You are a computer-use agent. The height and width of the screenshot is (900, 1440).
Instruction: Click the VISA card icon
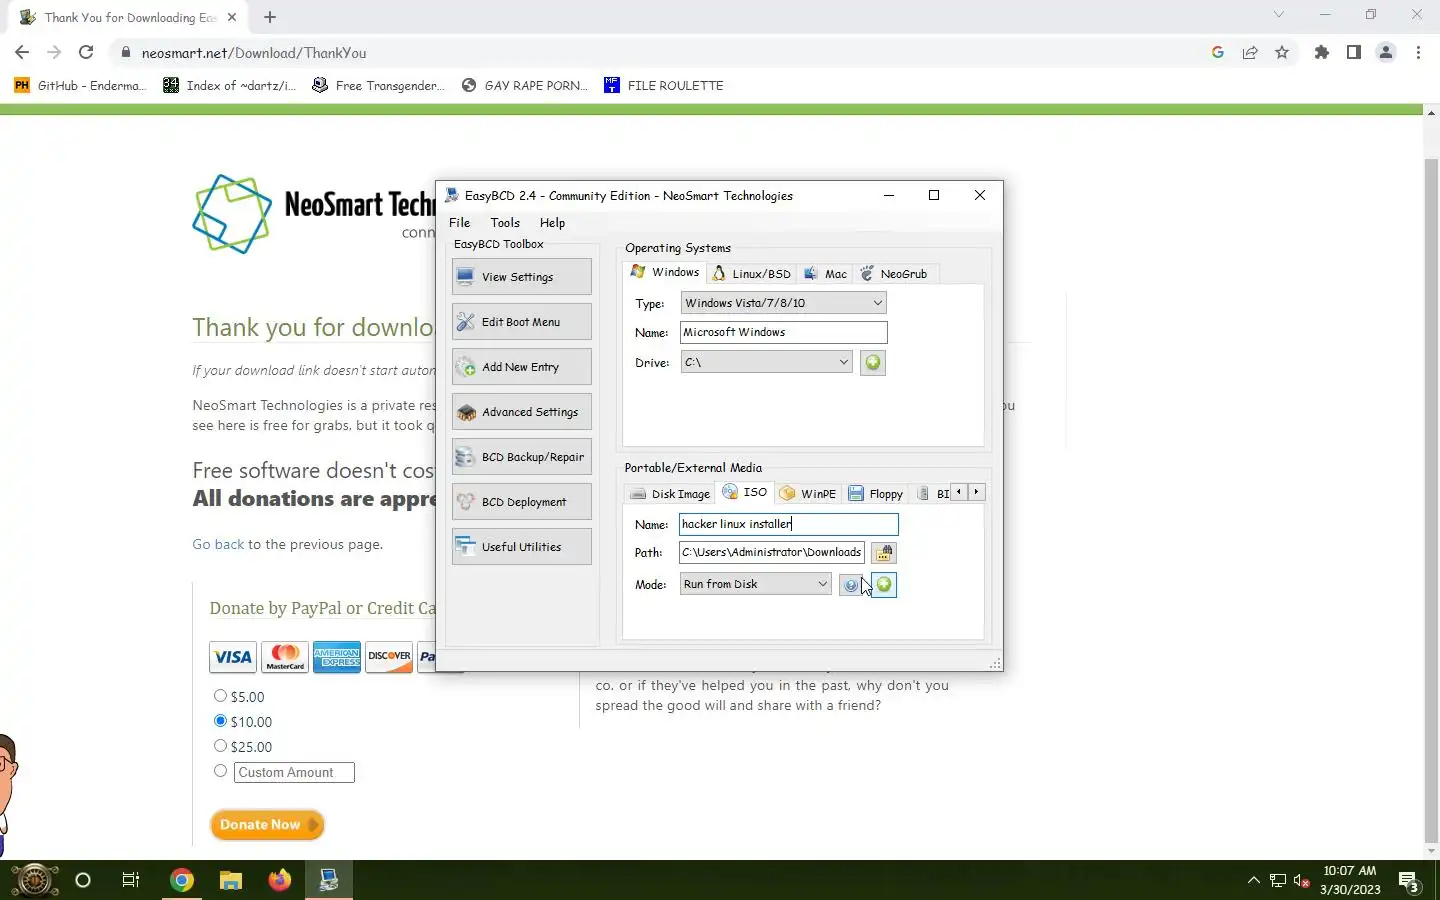(x=233, y=657)
